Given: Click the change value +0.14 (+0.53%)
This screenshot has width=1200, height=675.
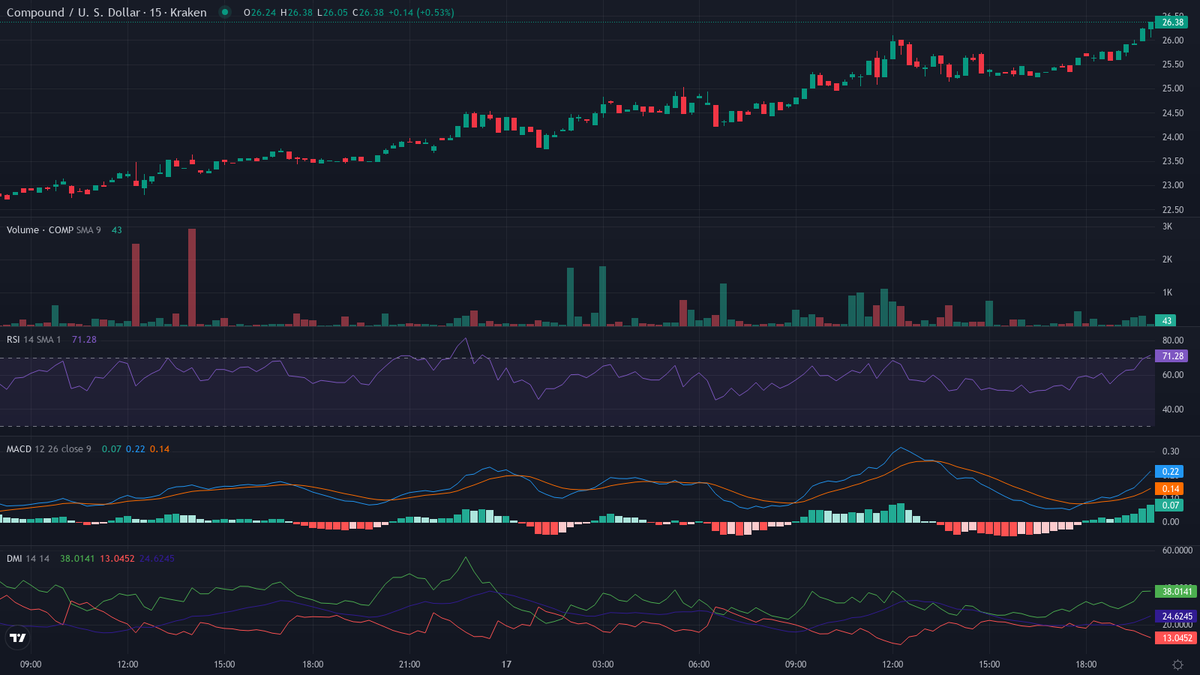Looking at the screenshot, I should [422, 12].
